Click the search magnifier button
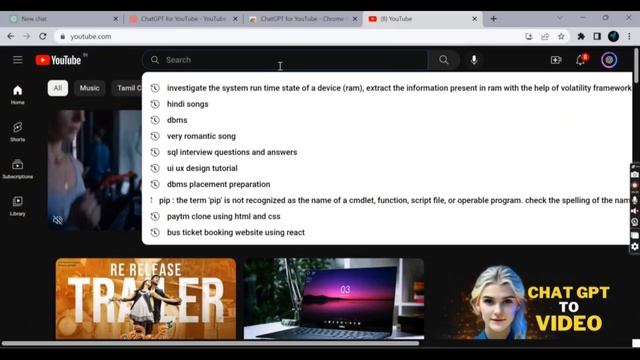 (444, 60)
